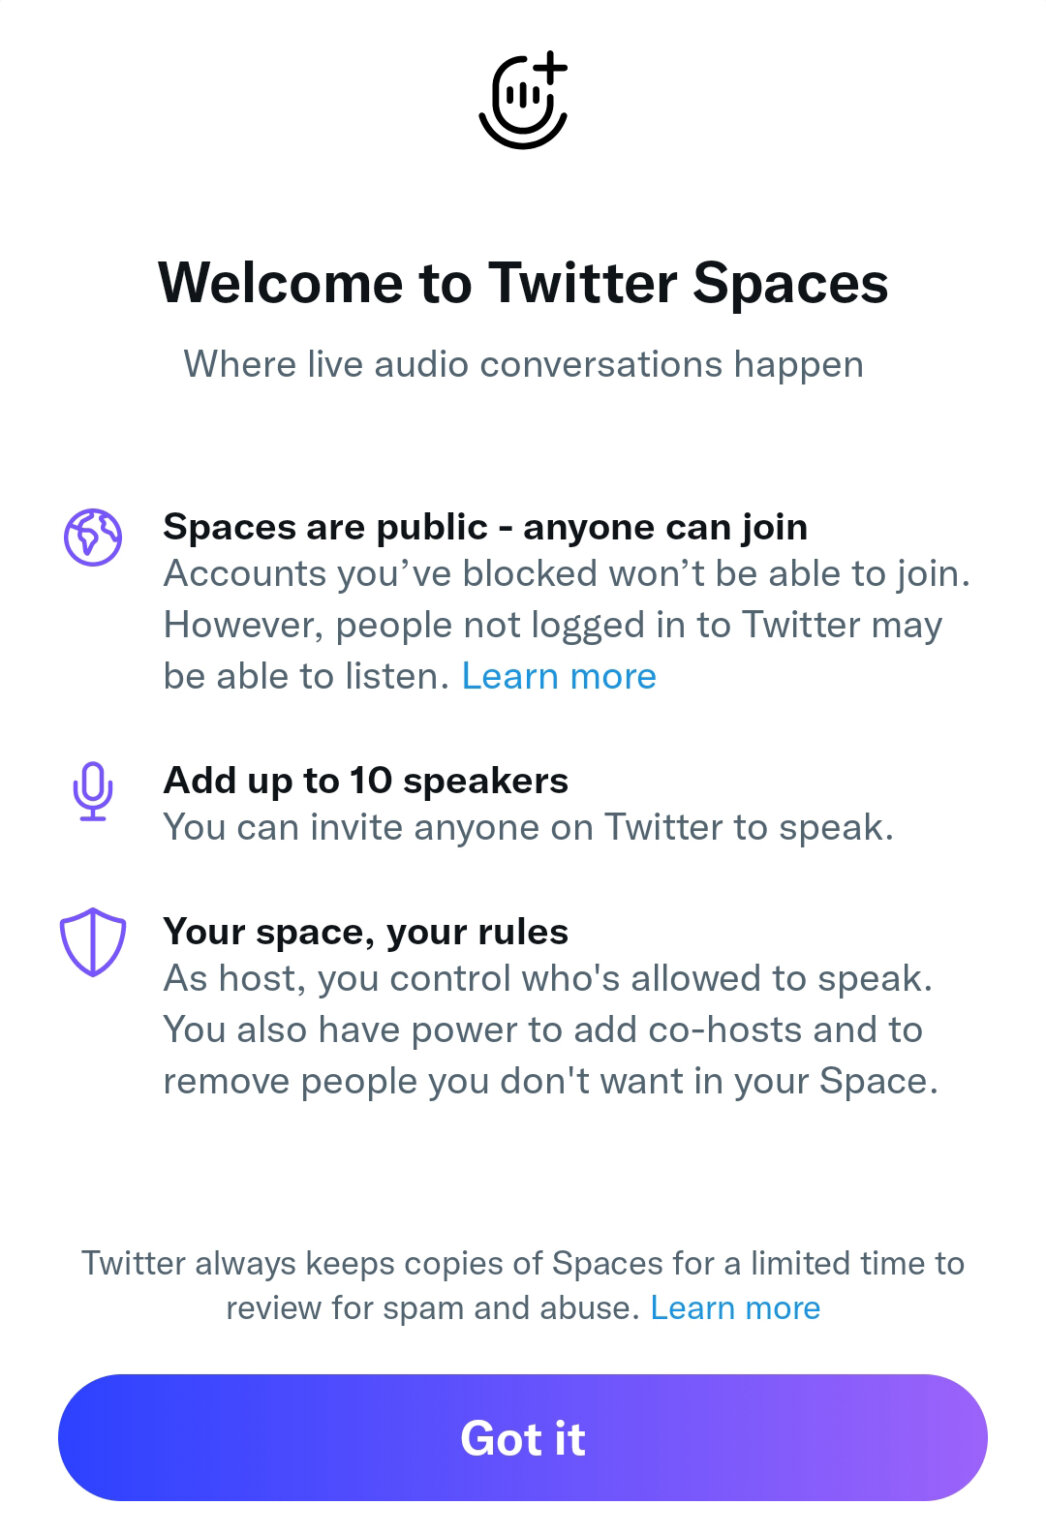
Task: Select the live audio conversations subtitle
Action: coord(523,364)
